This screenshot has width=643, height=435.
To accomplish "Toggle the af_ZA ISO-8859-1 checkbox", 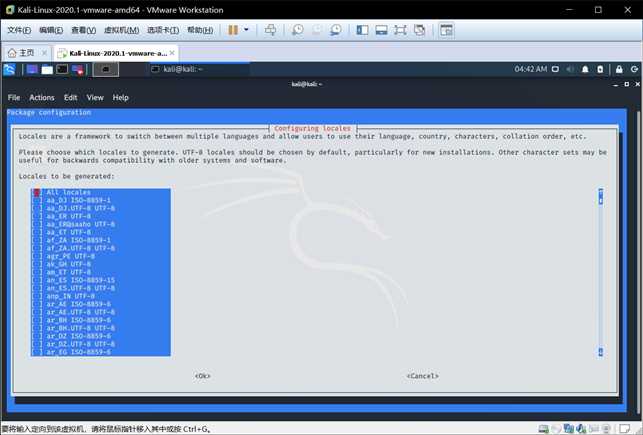I will pyautogui.click(x=37, y=240).
